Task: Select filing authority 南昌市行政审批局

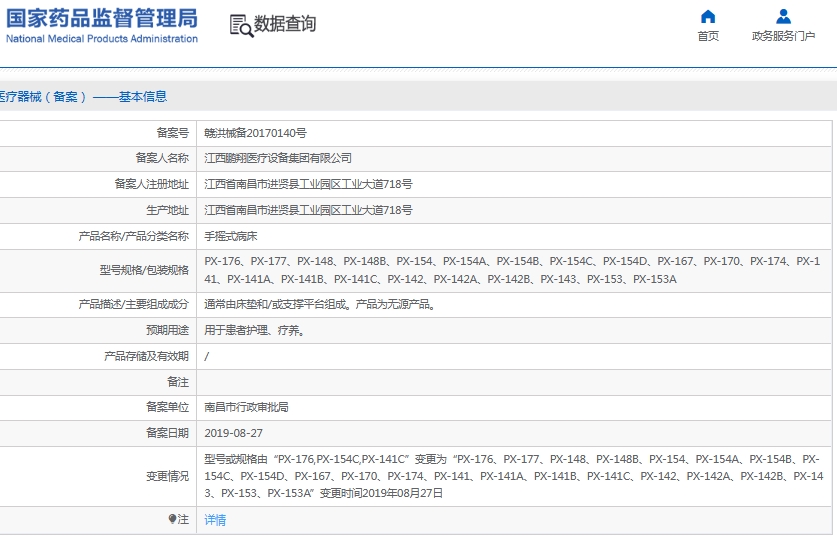Action: [x=246, y=408]
